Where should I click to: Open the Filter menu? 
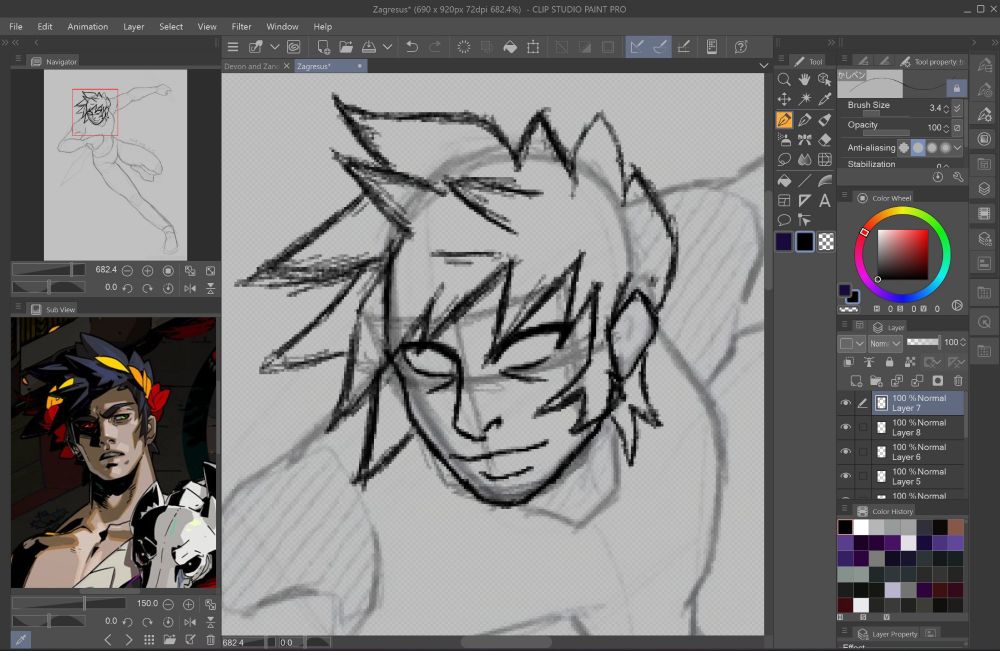pyautogui.click(x=241, y=27)
